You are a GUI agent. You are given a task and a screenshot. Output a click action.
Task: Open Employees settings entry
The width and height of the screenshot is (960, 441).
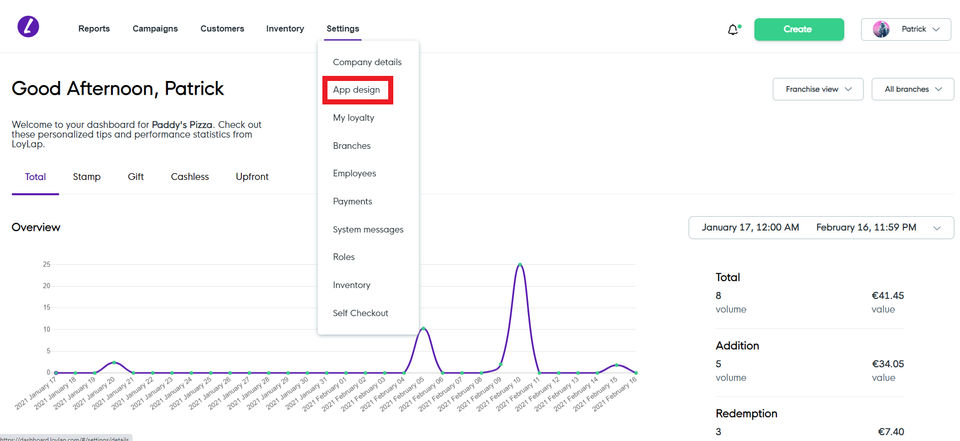pyautogui.click(x=354, y=174)
